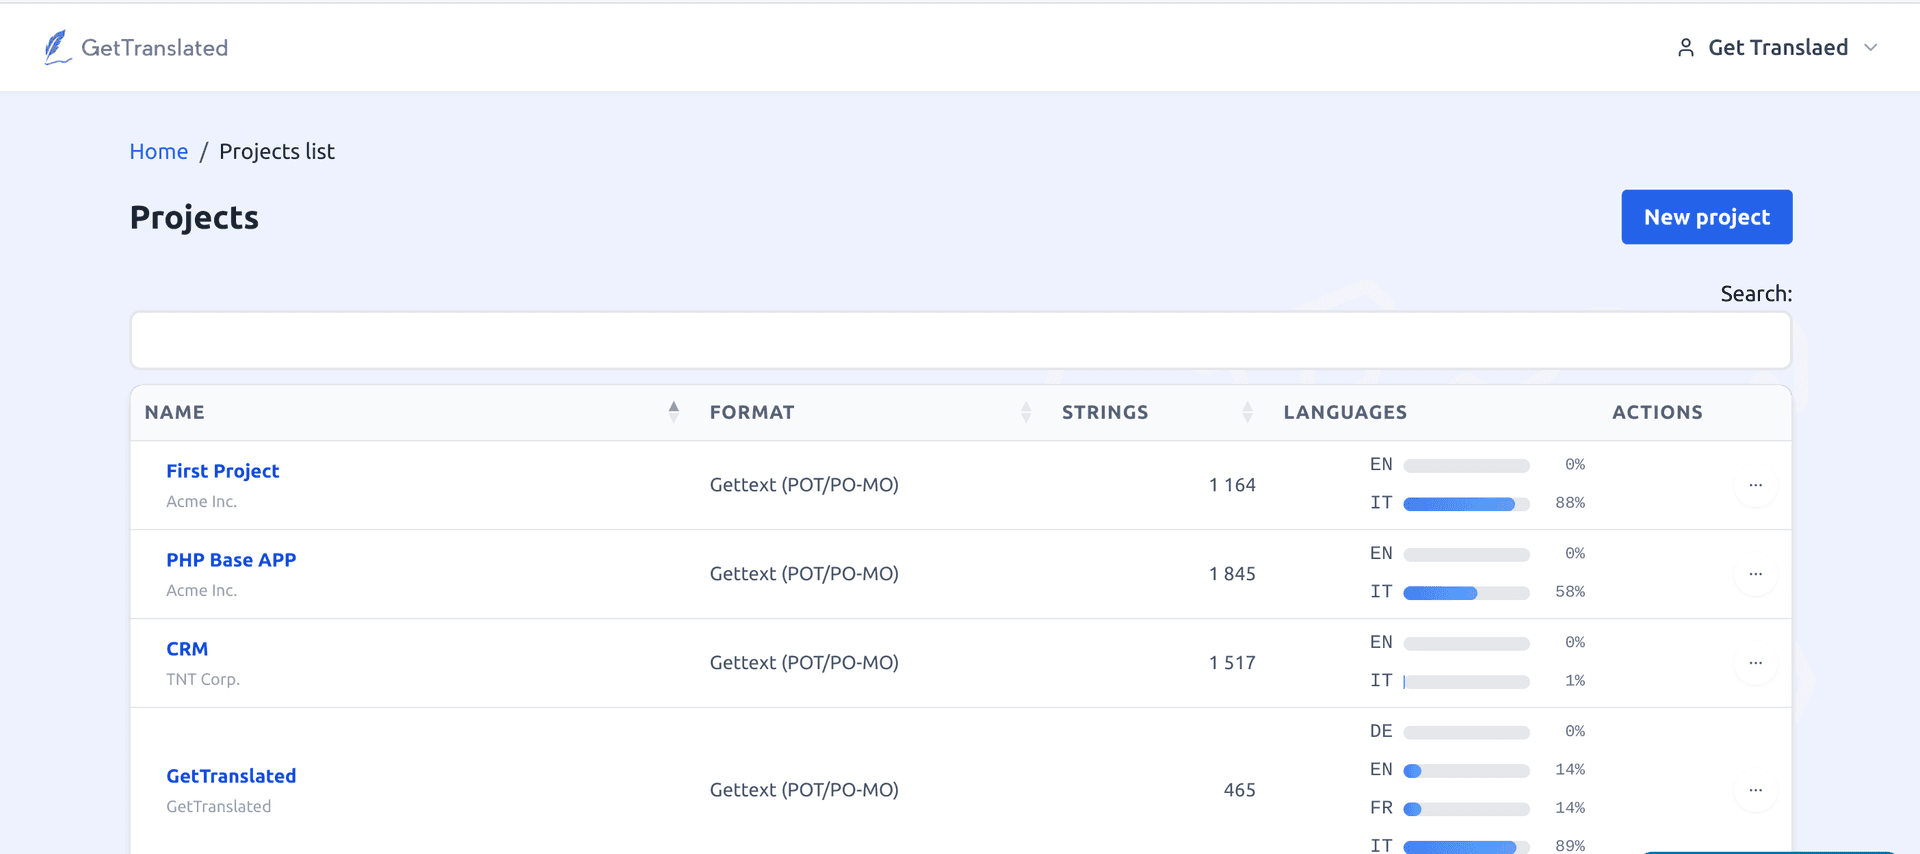Go to Home via breadcrumb
This screenshot has width=1920, height=854.
tap(159, 151)
